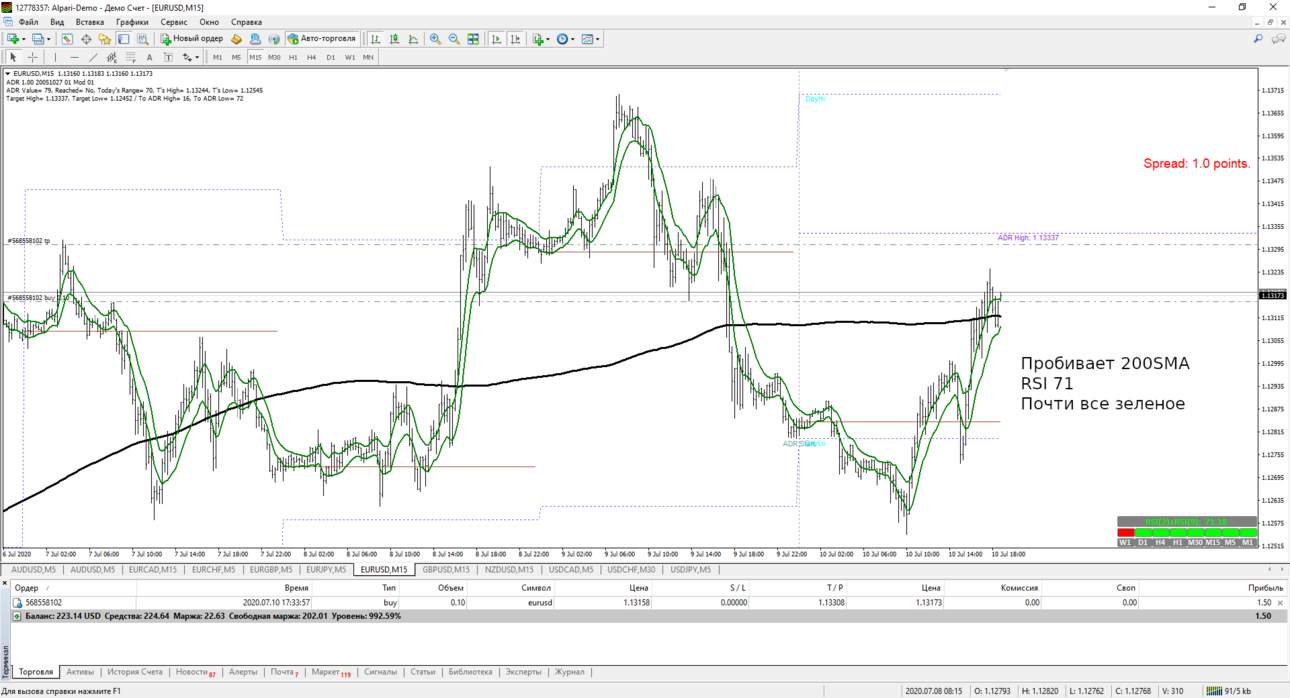Select the Text Label tool
The image size is (1290, 698).
168,57
